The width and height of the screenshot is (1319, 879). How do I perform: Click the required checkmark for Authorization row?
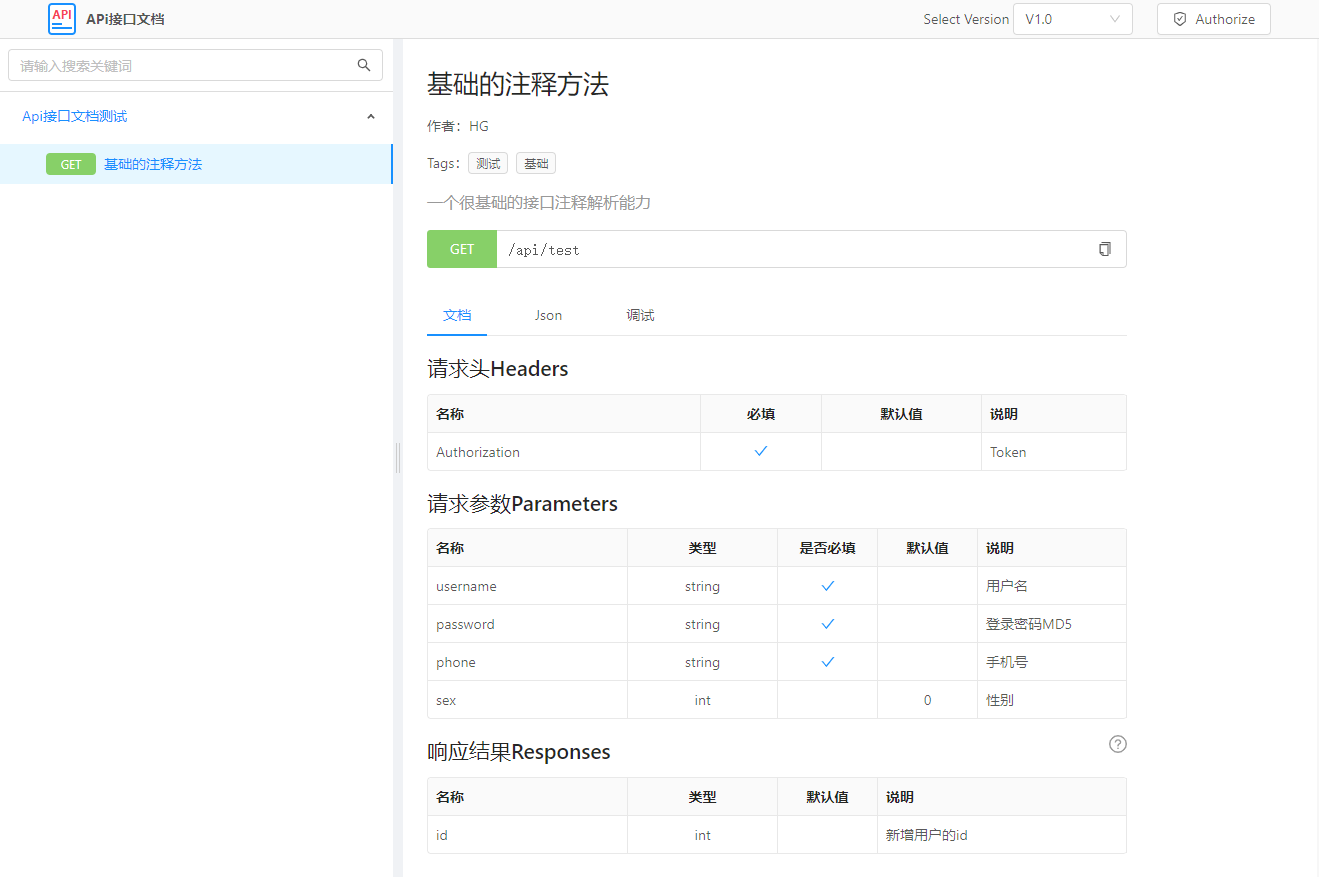tap(761, 451)
